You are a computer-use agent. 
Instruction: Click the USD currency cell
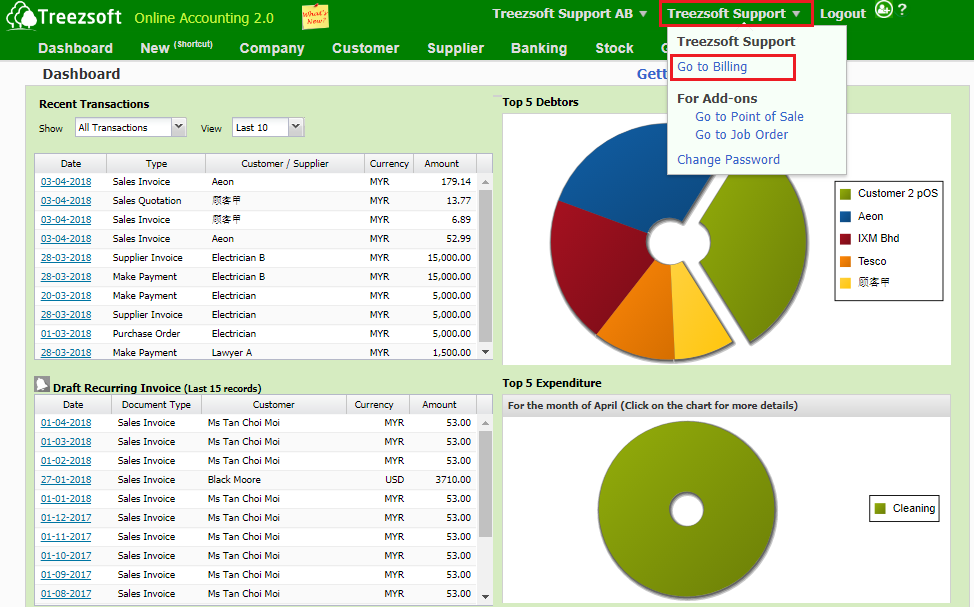coord(394,480)
